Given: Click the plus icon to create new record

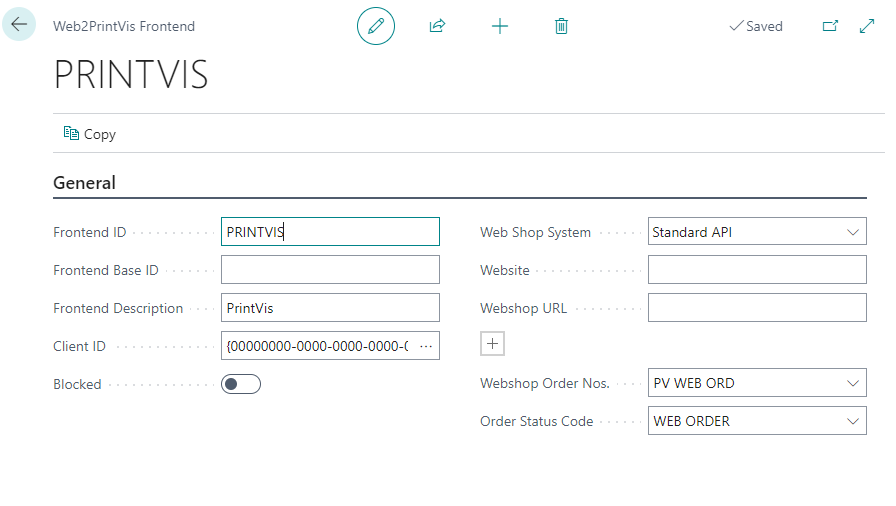Looking at the screenshot, I should pyautogui.click(x=500, y=26).
